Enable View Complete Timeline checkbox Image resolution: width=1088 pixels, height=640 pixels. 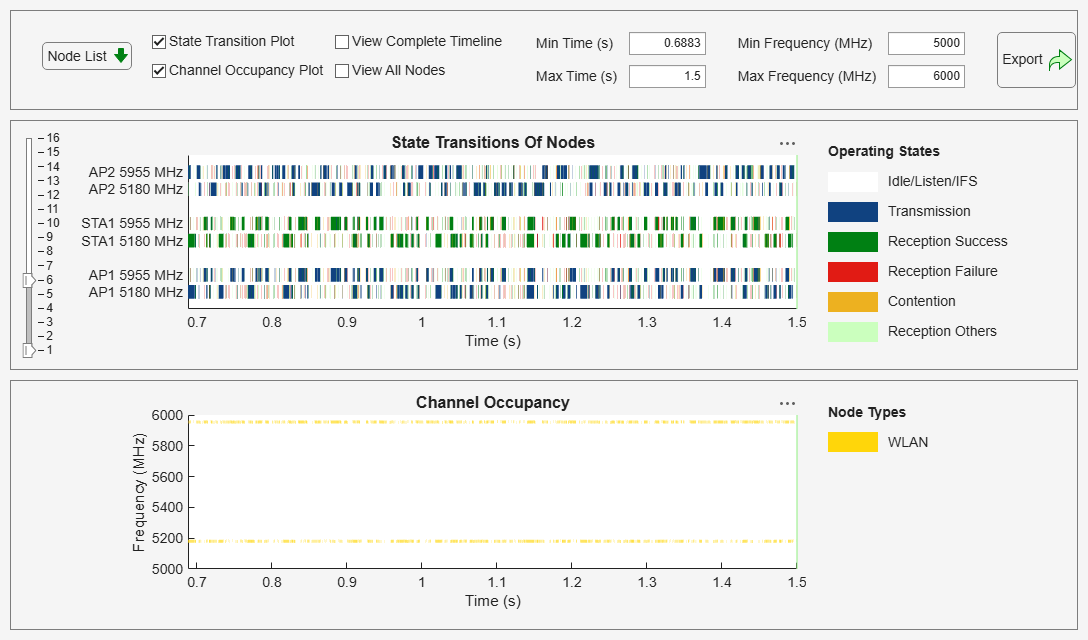click(x=342, y=42)
